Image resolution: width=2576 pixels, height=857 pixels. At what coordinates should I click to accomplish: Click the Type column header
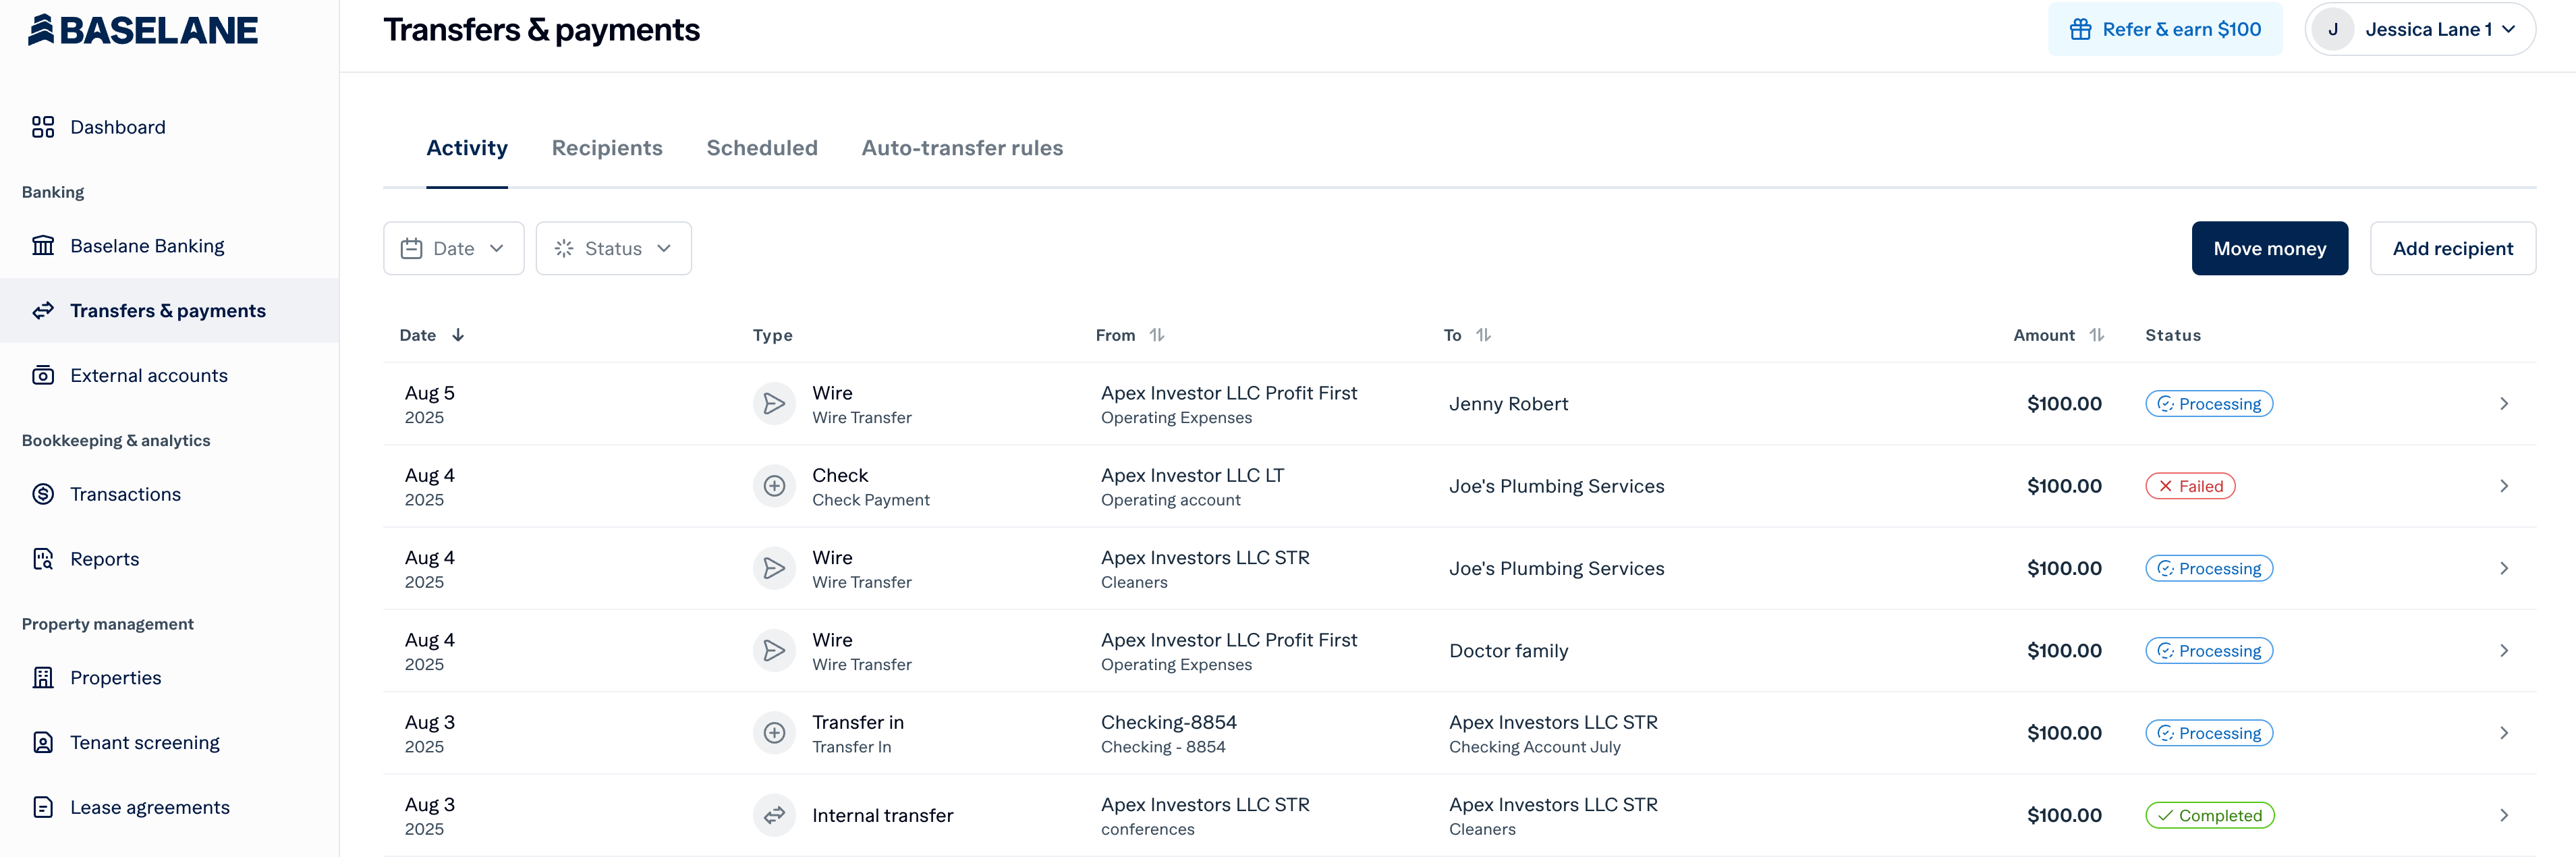(x=772, y=335)
